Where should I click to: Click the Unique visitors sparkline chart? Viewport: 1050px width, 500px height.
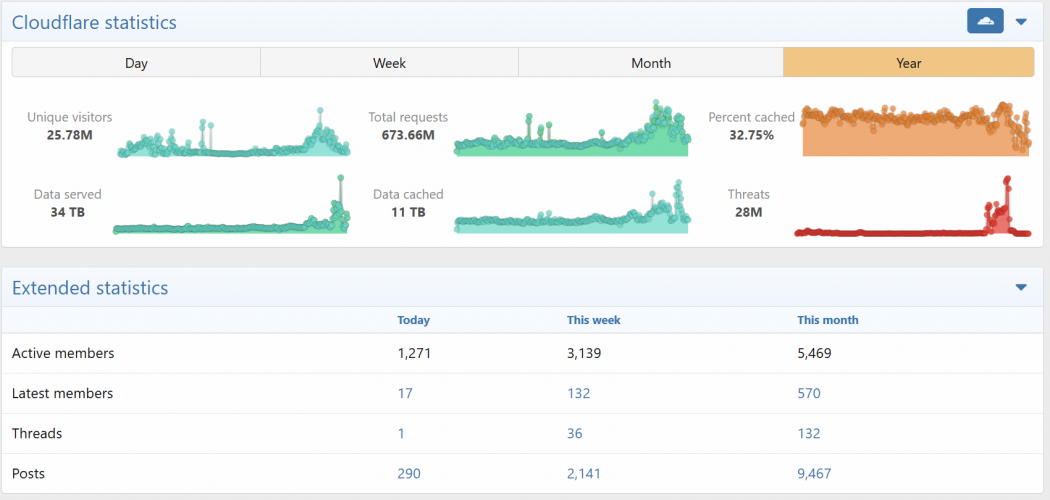click(x=234, y=133)
